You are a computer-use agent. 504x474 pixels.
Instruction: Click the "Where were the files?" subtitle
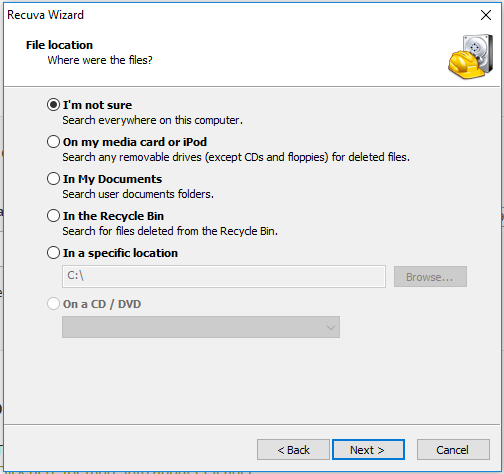point(100,60)
